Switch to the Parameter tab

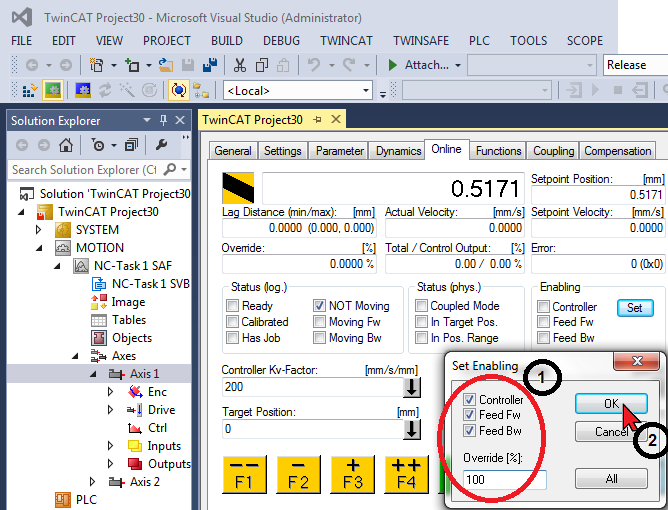pyautogui.click(x=340, y=151)
